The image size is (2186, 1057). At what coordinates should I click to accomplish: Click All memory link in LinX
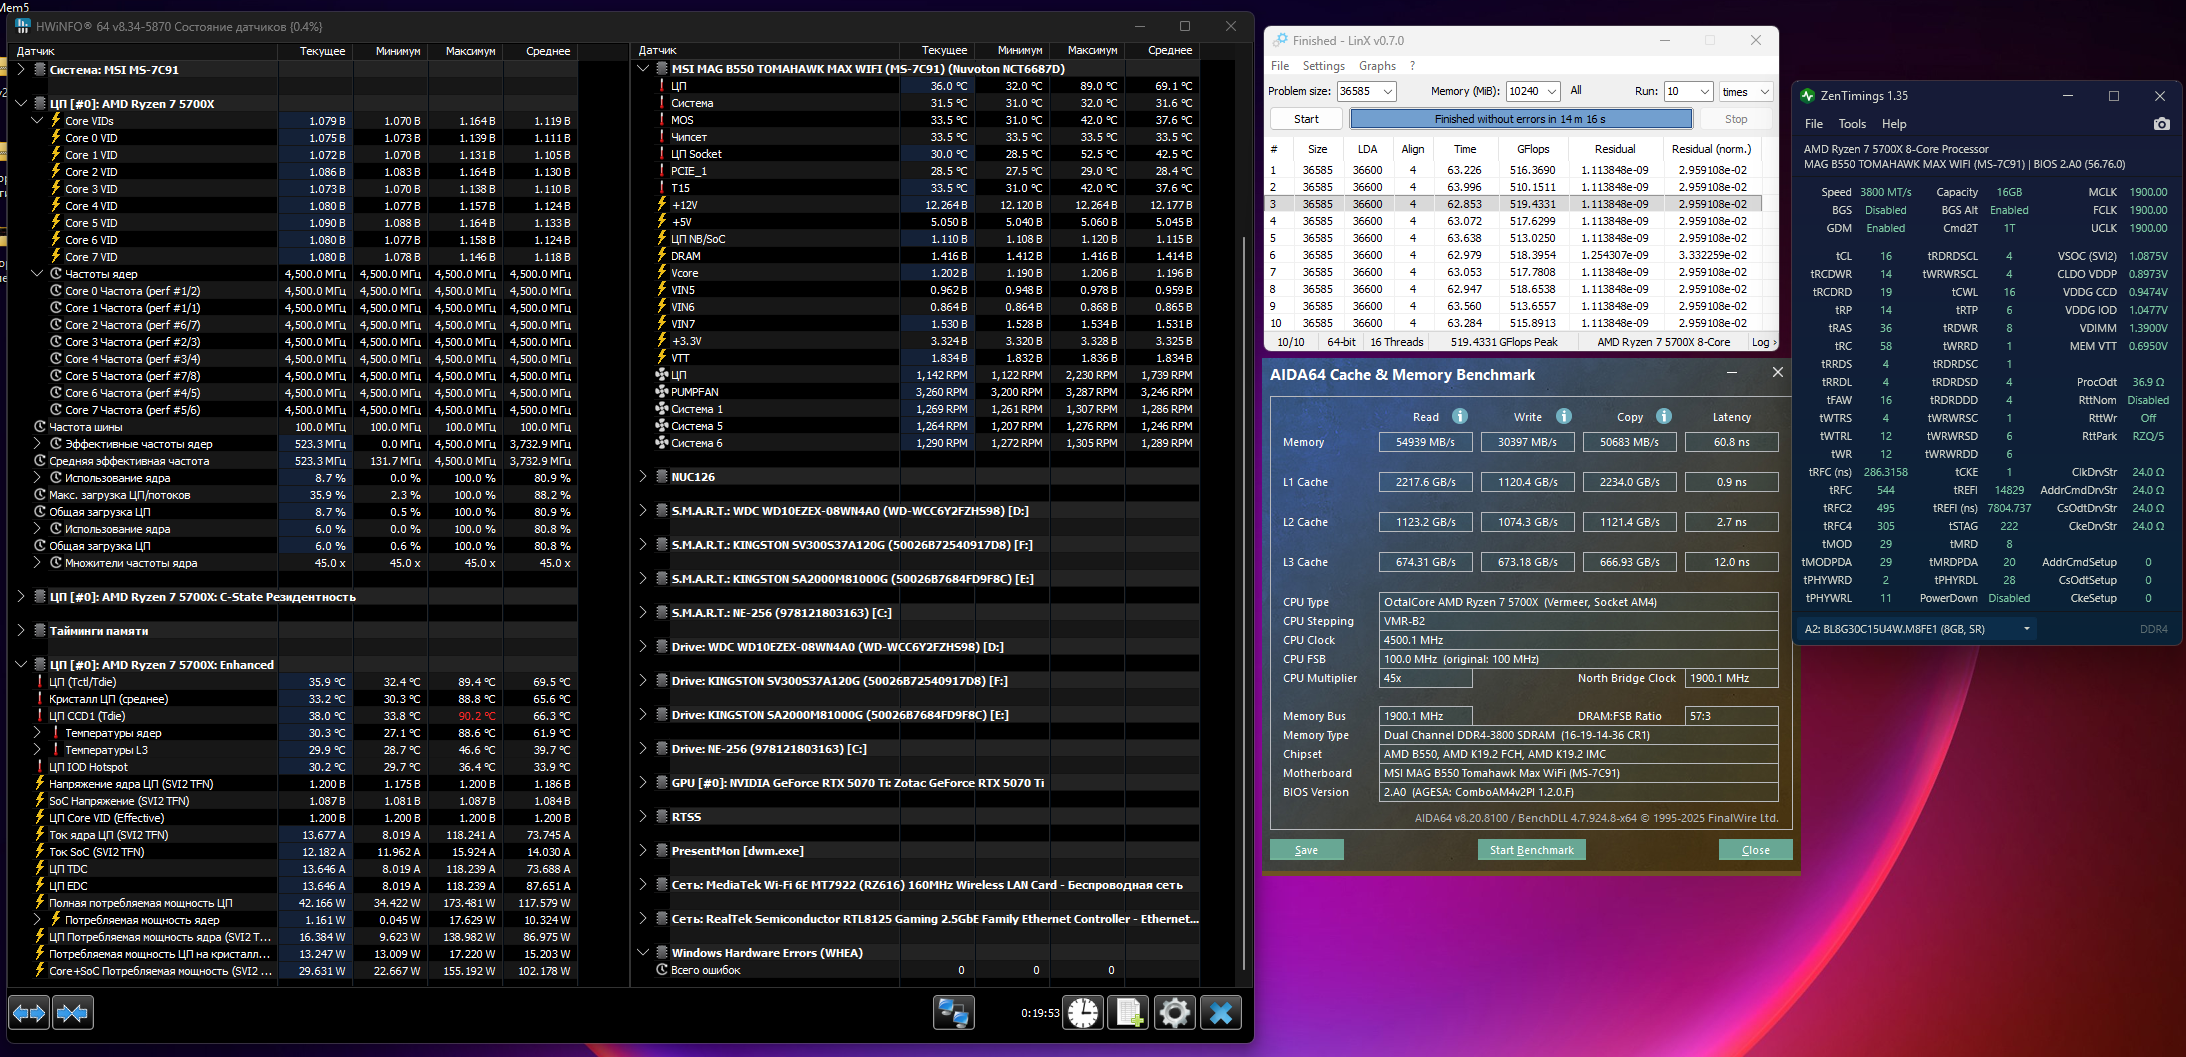pyautogui.click(x=1576, y=90)
